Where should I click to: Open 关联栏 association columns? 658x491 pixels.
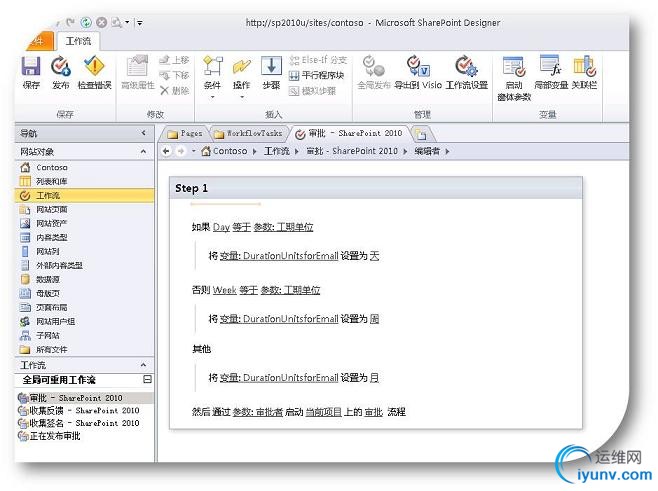tap(584, 72)
